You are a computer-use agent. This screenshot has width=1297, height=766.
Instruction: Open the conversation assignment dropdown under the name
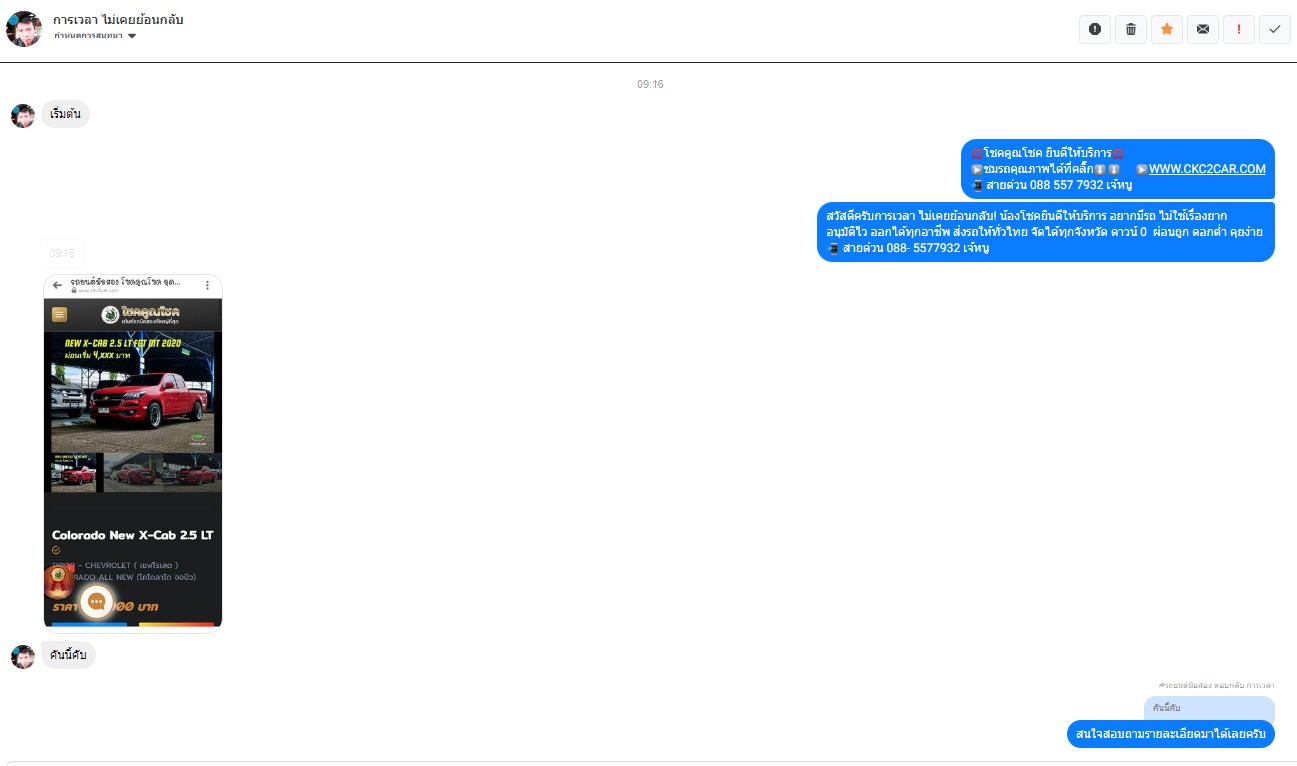95,36
